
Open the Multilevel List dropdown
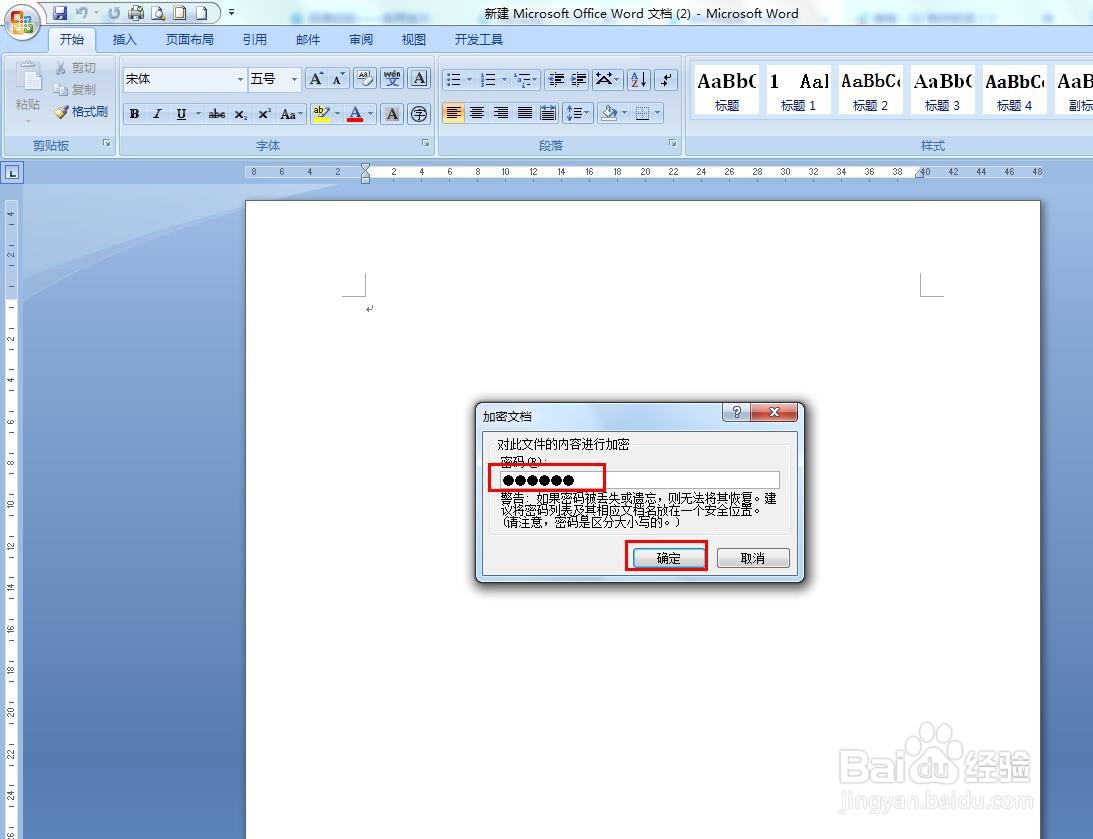click(526, 79)
